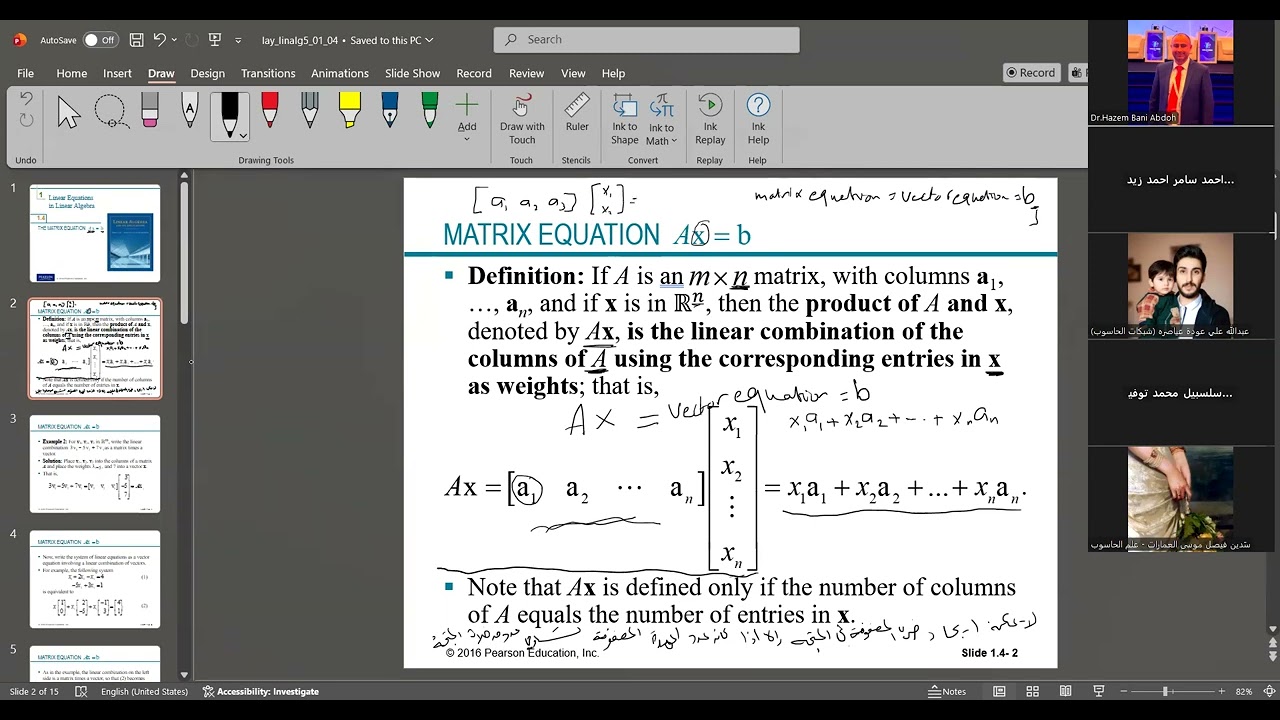
Task: Select slide 1 thumbnail
Action: [95, 233]
